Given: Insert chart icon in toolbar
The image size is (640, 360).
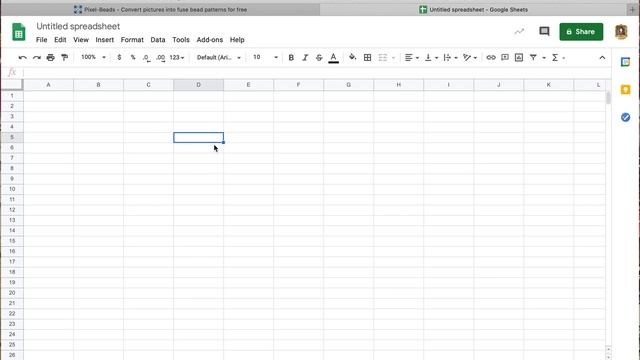Looking at the screenshot, I should pos(519,58).
